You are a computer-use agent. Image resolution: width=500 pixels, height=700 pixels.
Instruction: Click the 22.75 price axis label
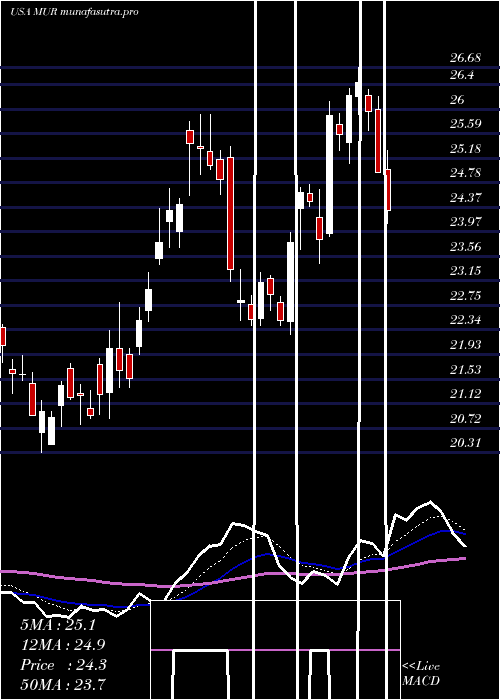[466, 296]
